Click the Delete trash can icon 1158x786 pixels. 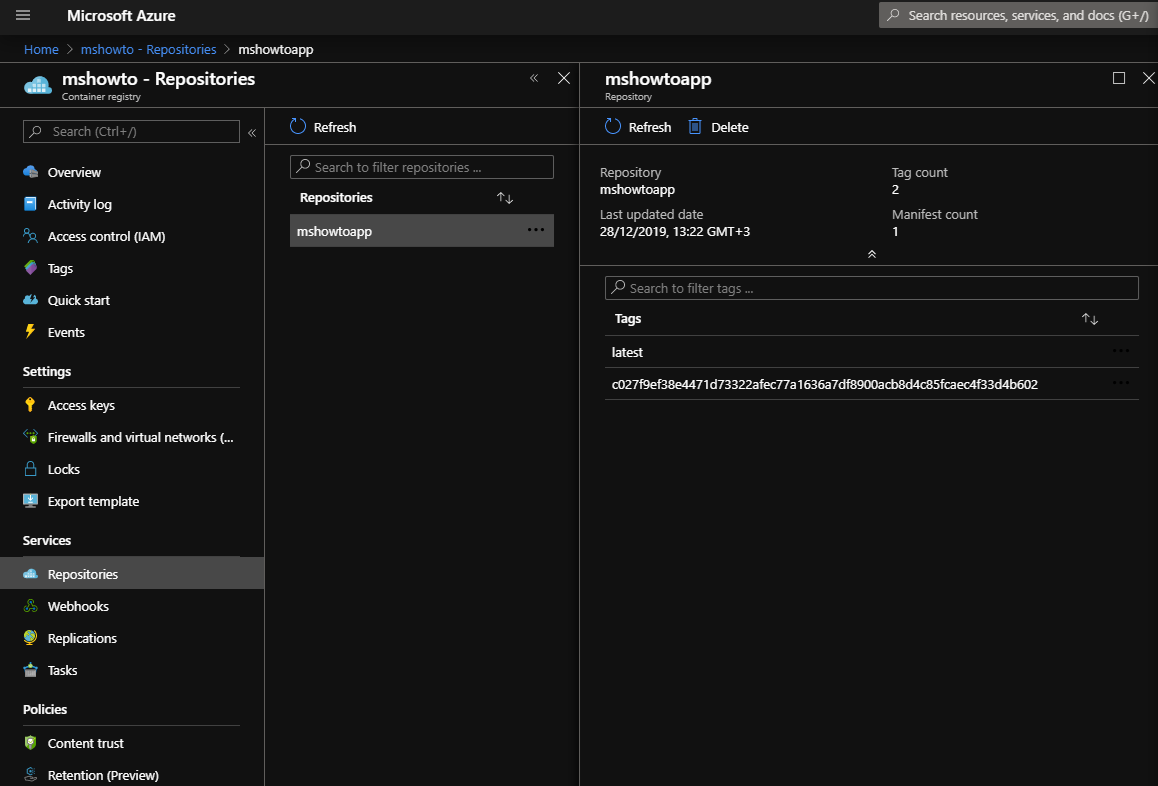(695, 126)
